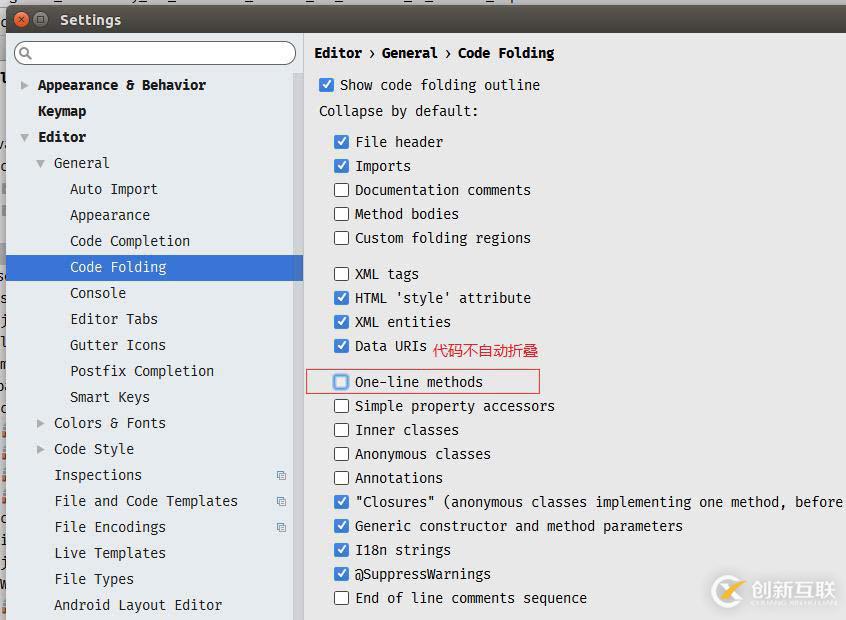Image resolution: width=846 pixels, height=620 pixels.
Task: Uncheck HTML 'style' attribute checkbox
Action: pos(342,298)
